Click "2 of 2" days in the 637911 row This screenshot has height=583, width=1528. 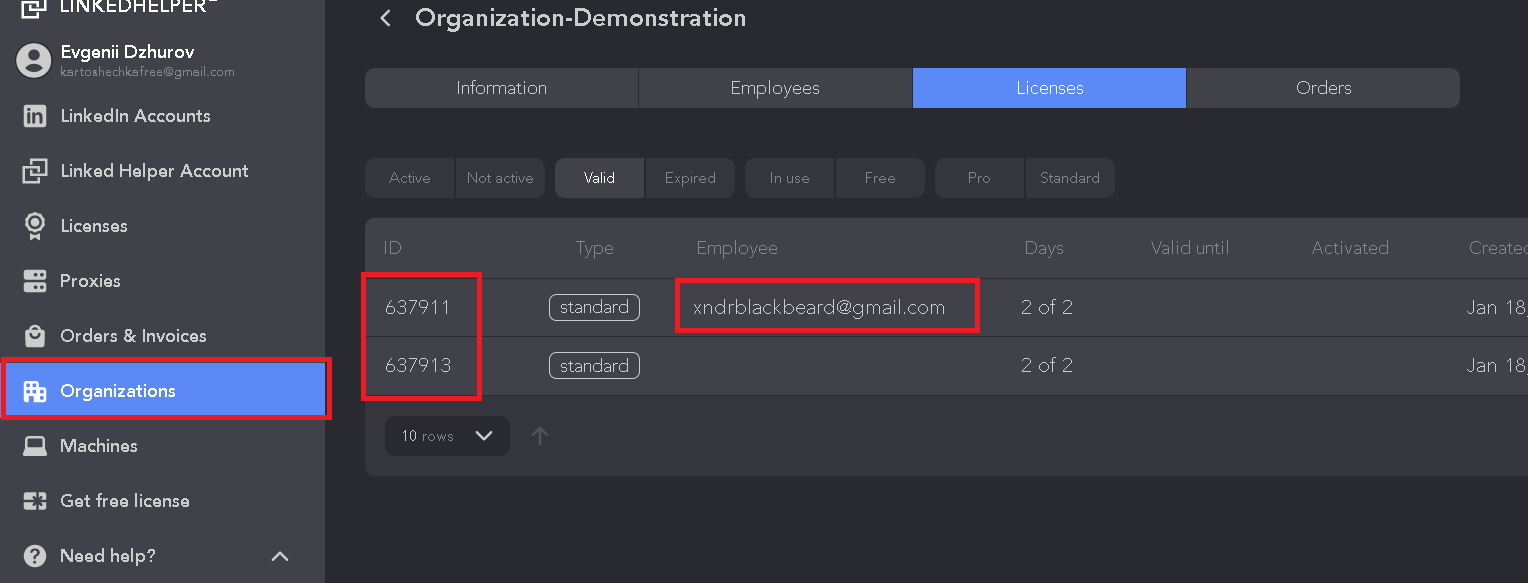[1047, 307]
